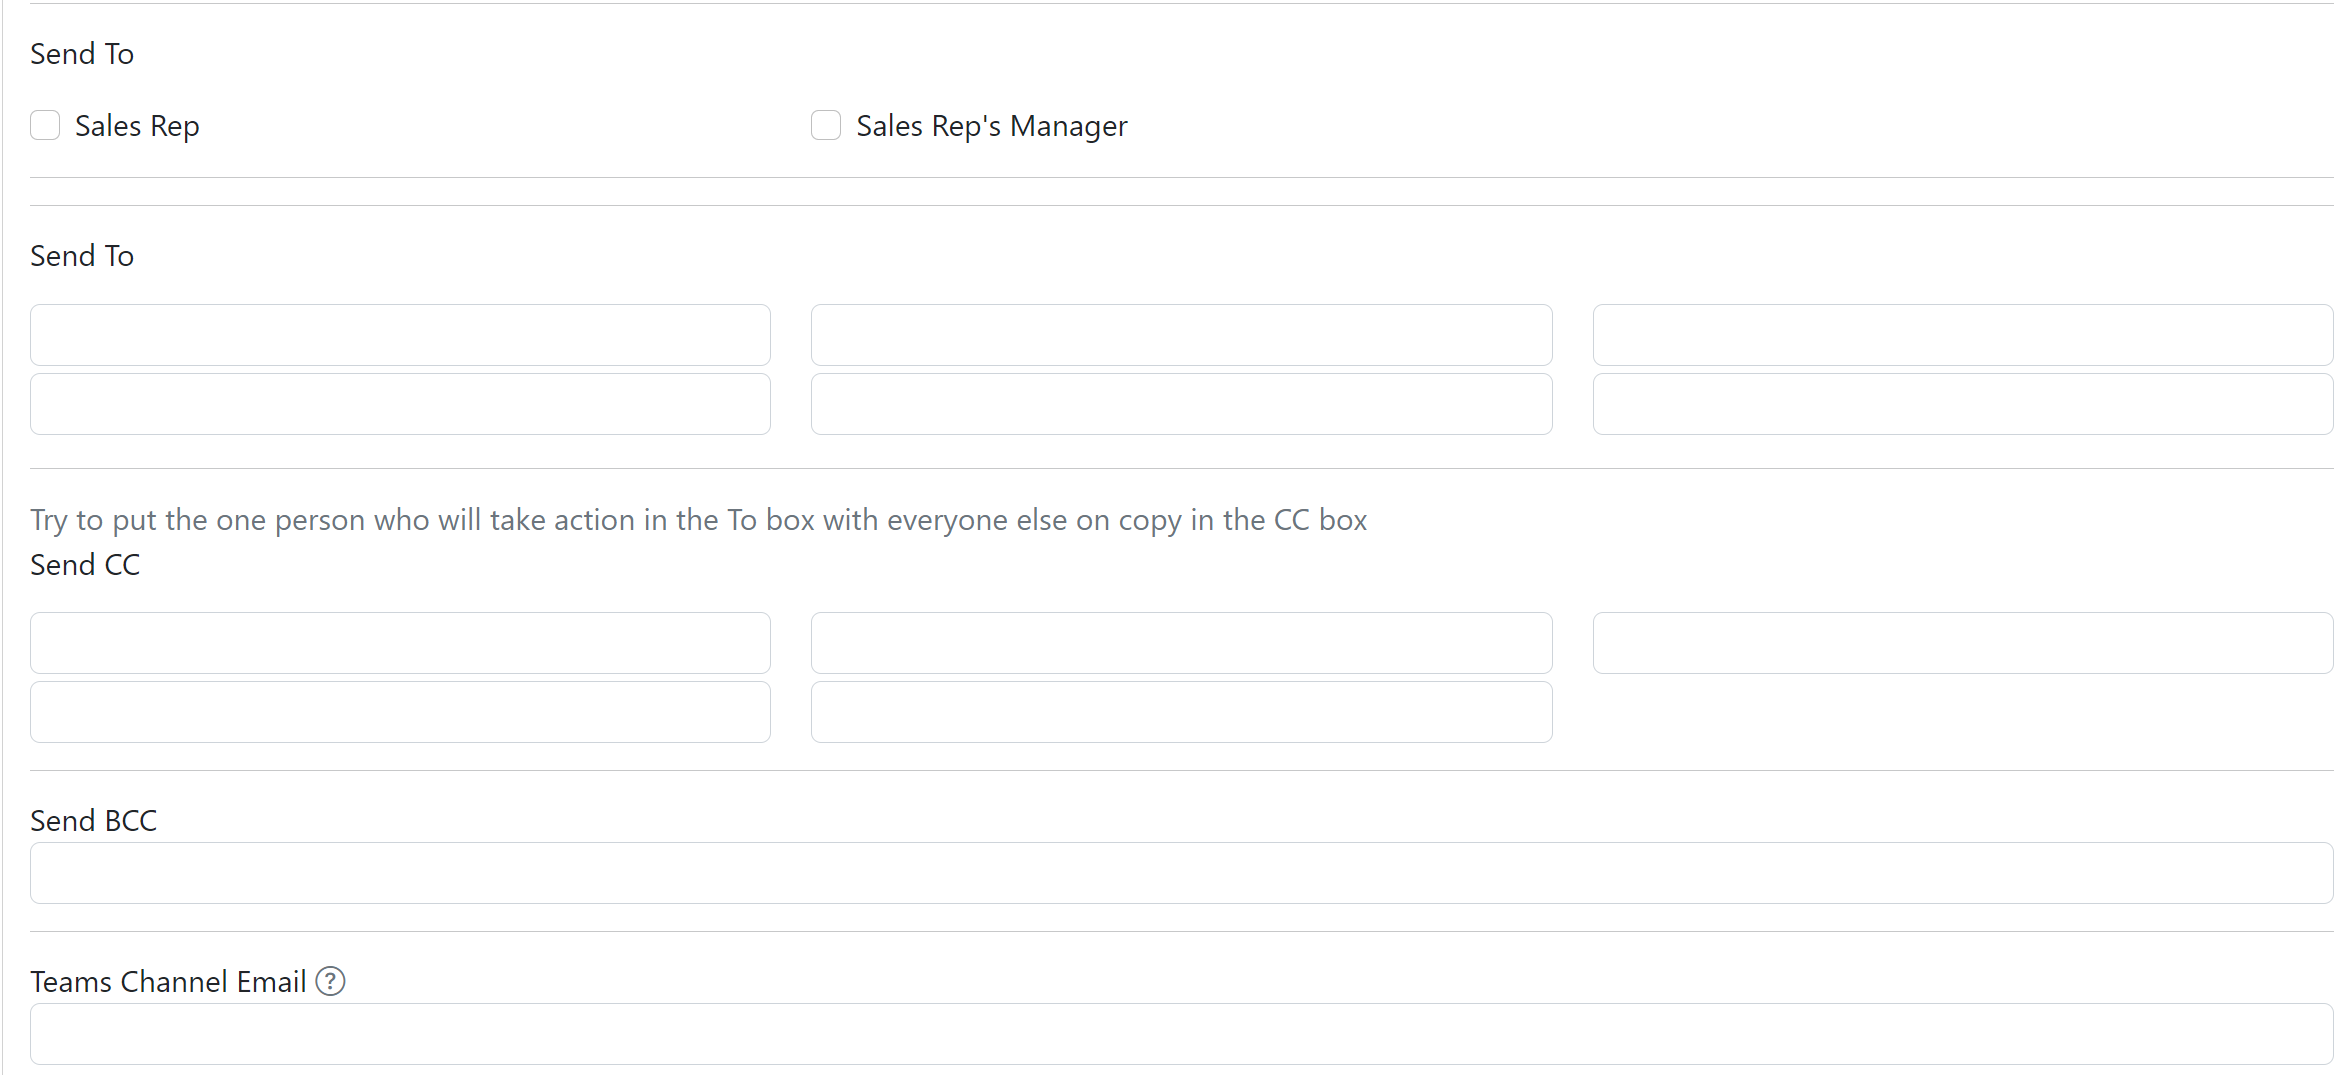Screen dimensions: 2335x1075
Task: Click the Sales Rep label text
Action: [137, 126]
